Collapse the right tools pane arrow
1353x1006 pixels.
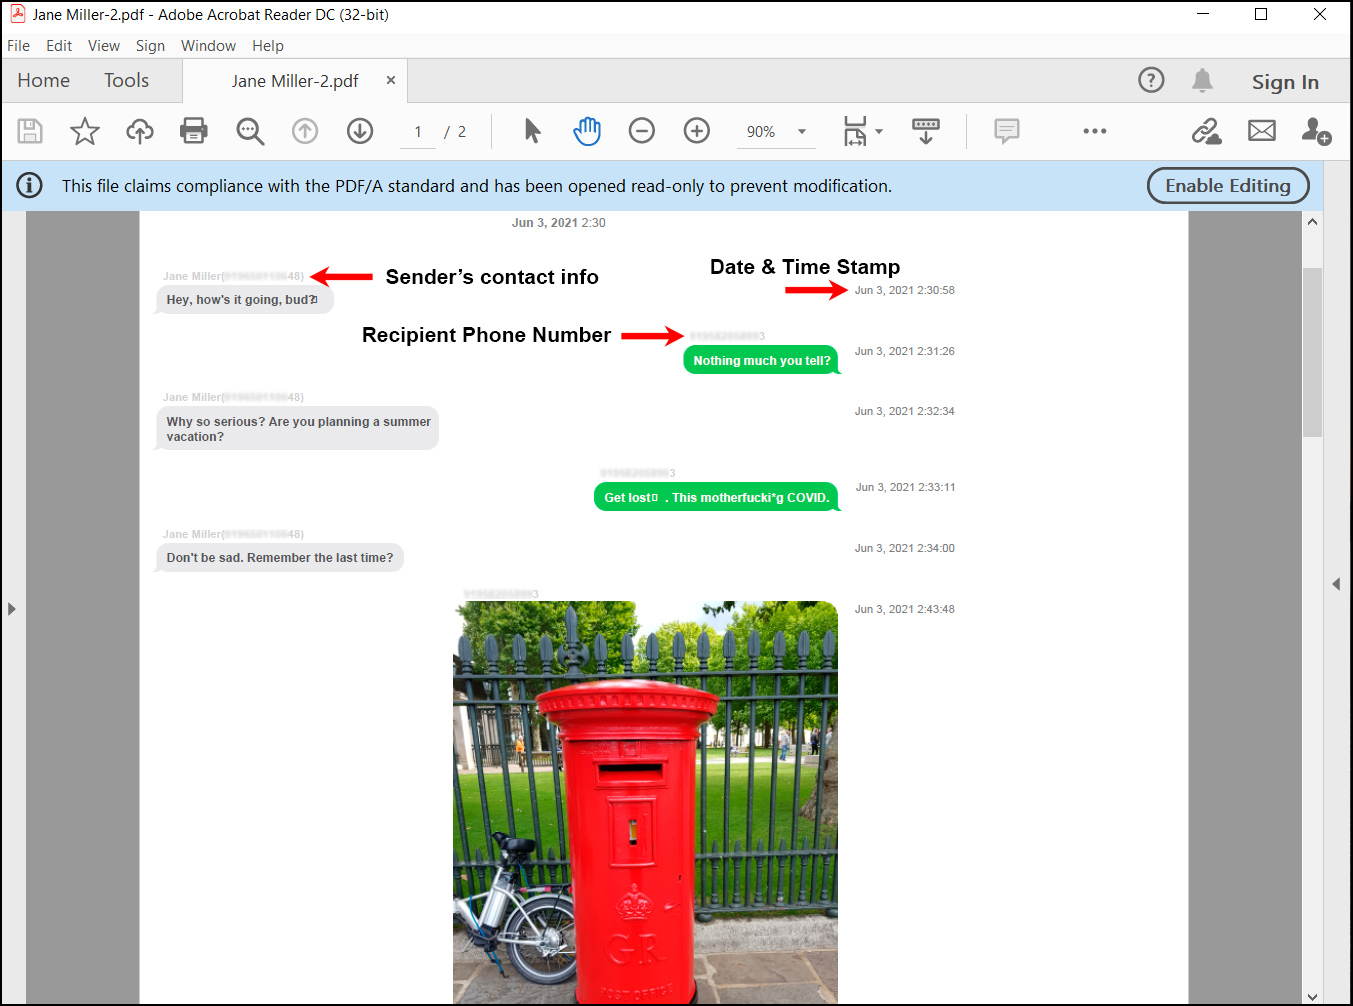click(1336, 584)
